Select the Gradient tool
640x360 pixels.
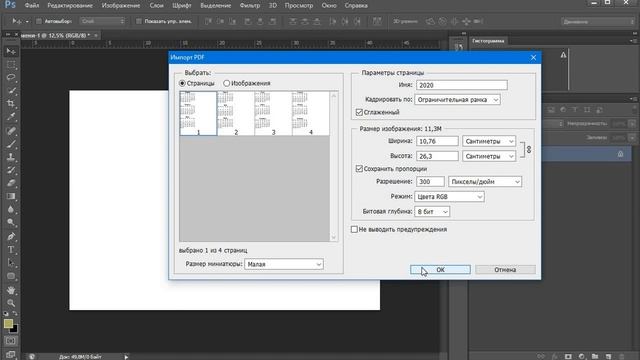[x=11, y=196]
